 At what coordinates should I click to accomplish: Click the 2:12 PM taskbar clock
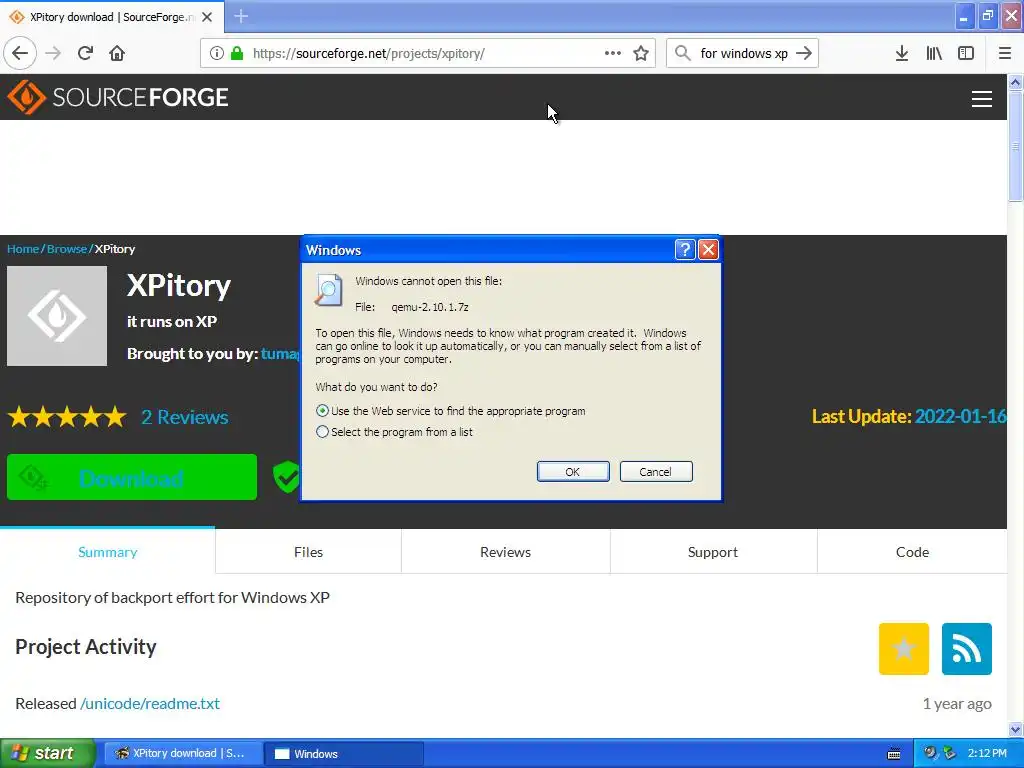point(987,753)
